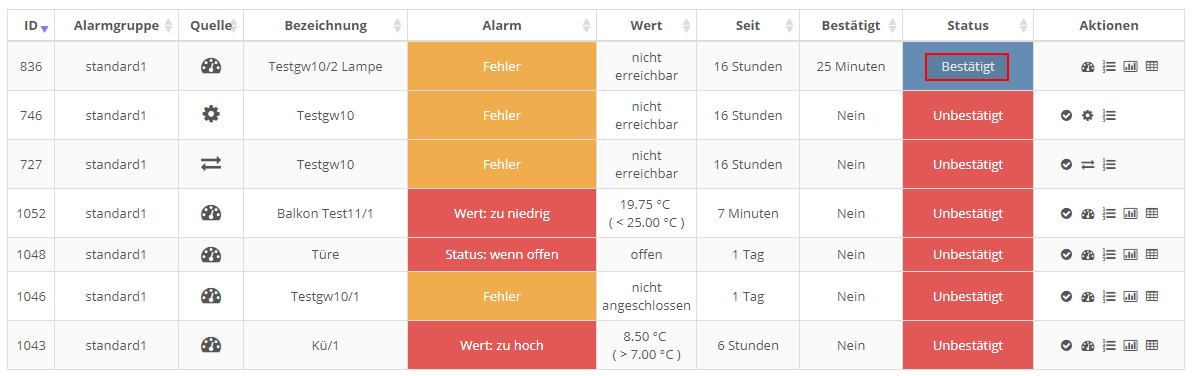Select the Balkon Test11/1 designation cell
The width and height of the screenshot is (1192, 376).
[325, 213]
